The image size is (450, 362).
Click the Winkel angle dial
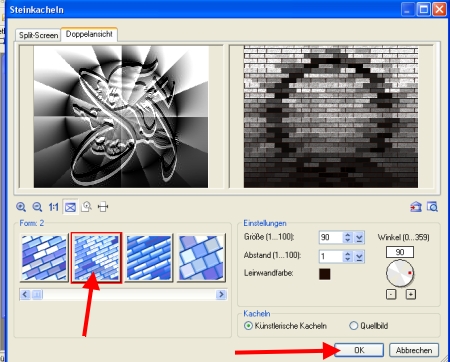[400, 273]
